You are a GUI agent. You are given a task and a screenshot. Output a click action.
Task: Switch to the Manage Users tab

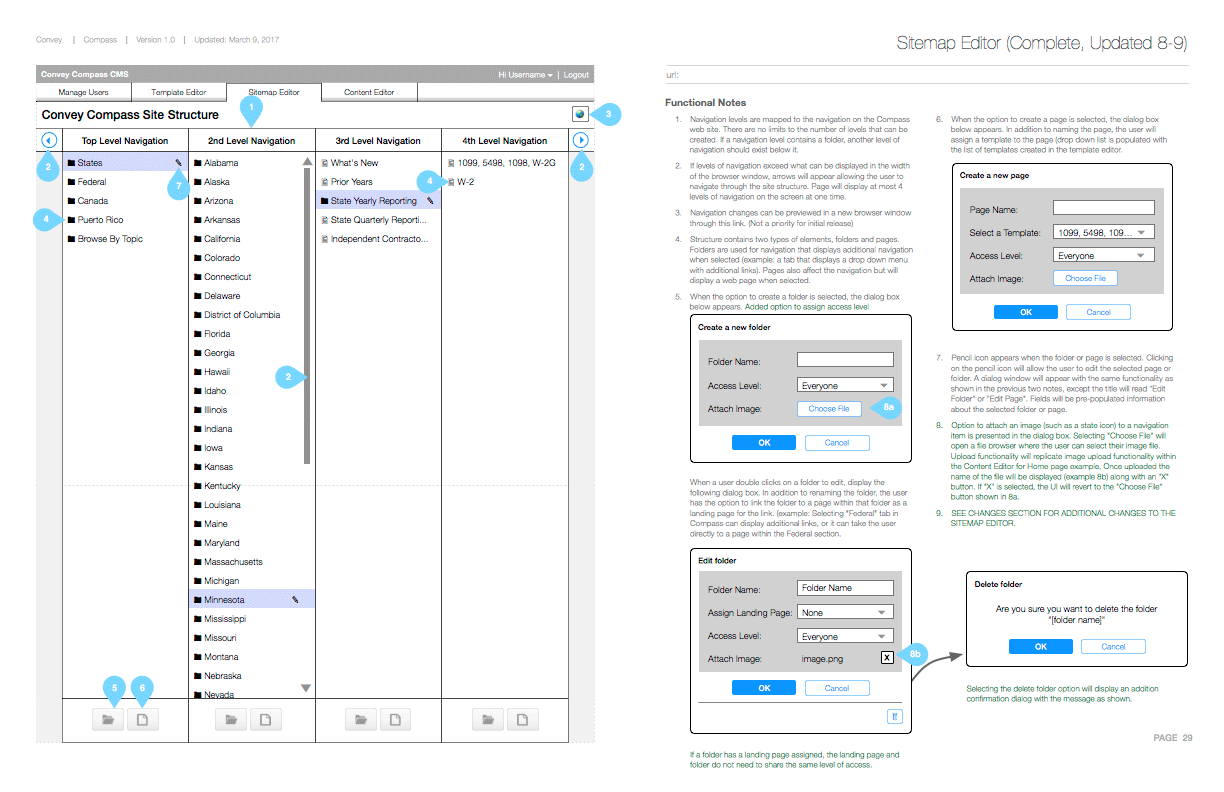pos(83,92)
